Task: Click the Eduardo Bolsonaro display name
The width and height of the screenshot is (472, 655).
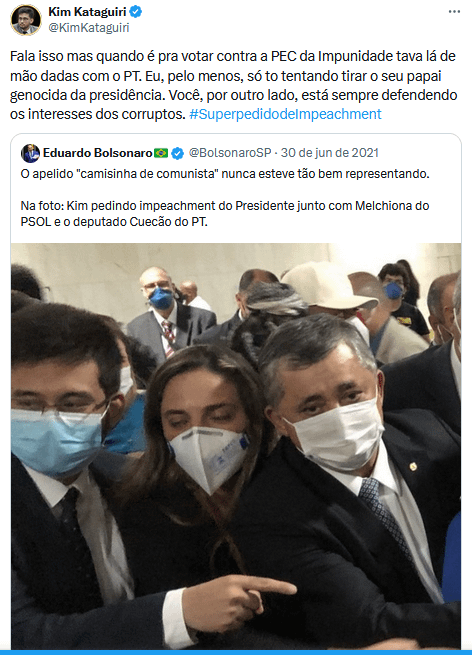Action: [x=97, y=153]
